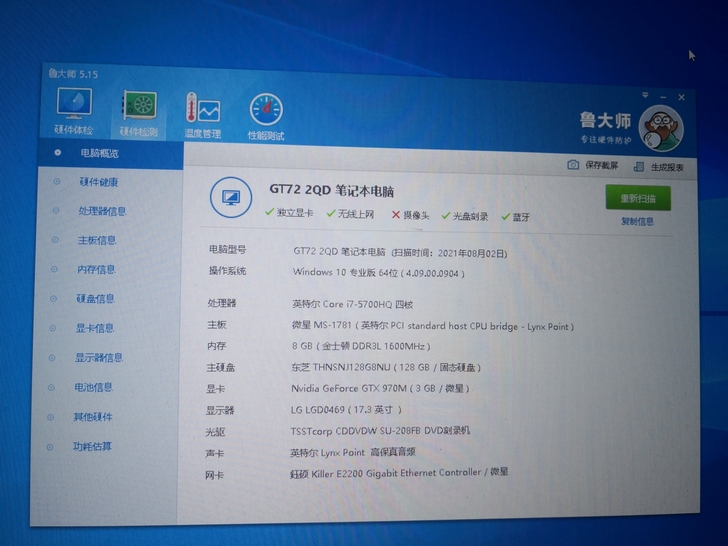728x546 pixels.
Task: Click the 处理器 label
Action: click(x=221, y=303)
